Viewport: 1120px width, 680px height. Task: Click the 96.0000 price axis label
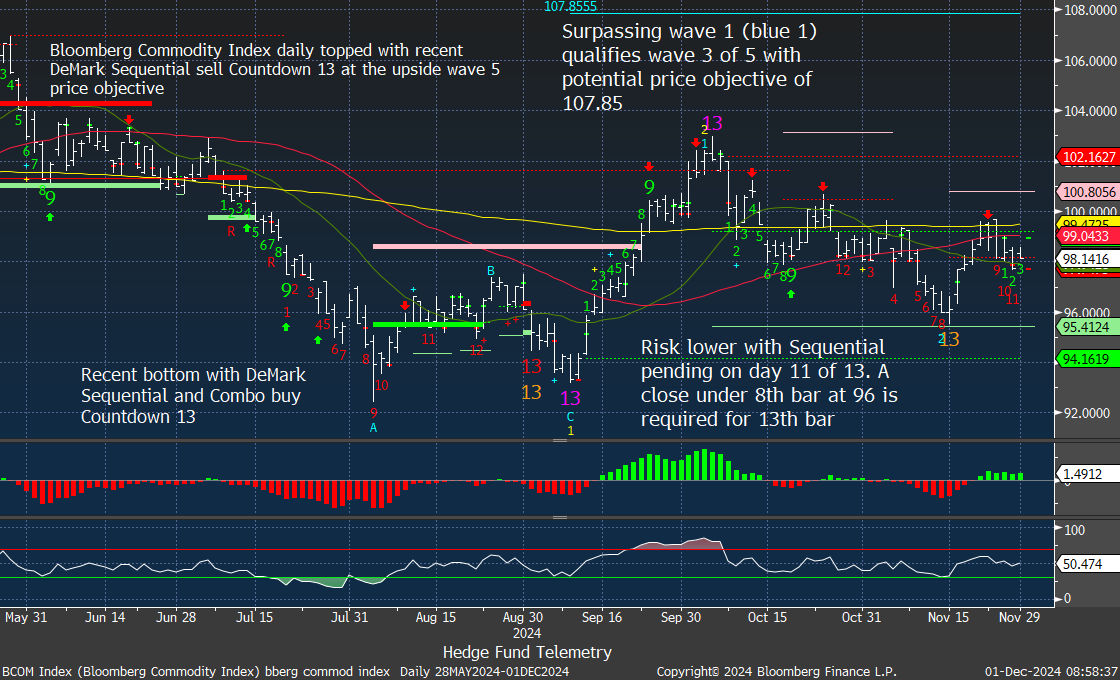click(x=1089, y=312)
